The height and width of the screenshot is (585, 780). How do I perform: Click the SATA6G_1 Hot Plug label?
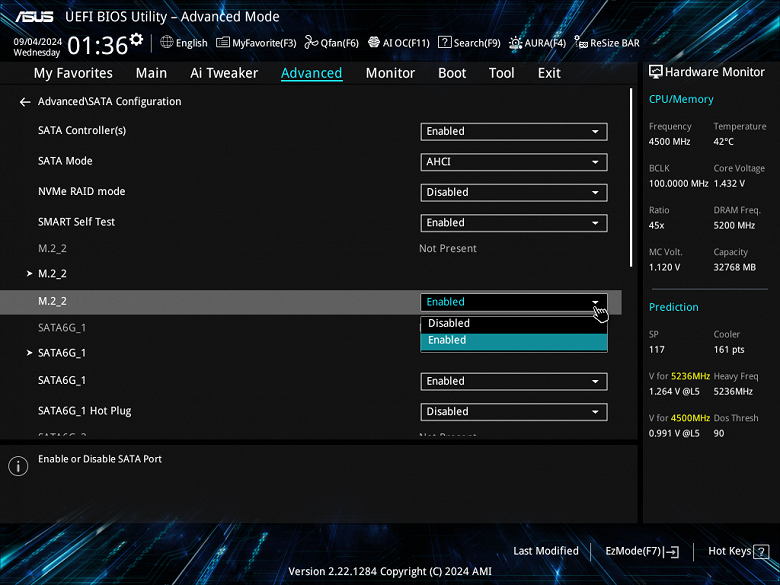tap(85, 411)
